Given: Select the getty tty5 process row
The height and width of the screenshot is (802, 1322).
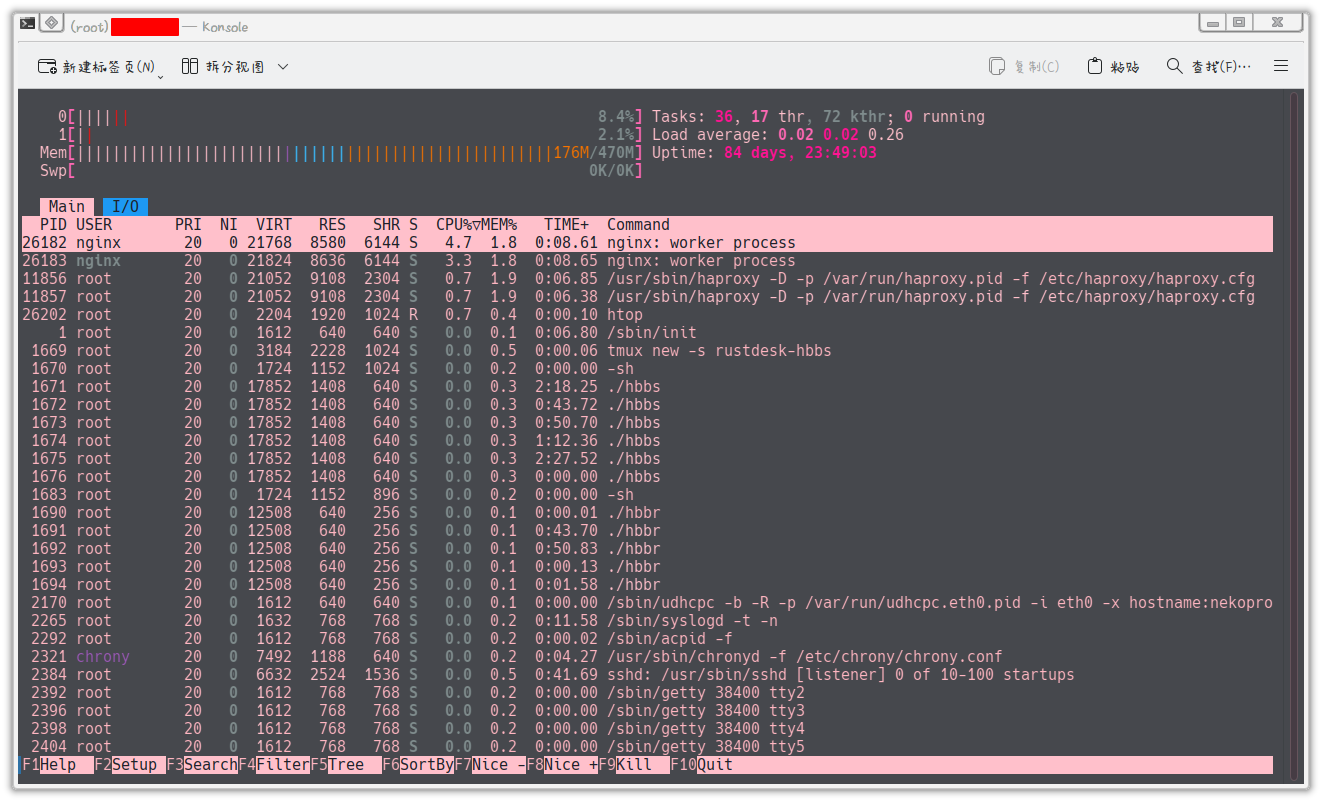Looking at the screenshot, I should (x=647, y=747).
